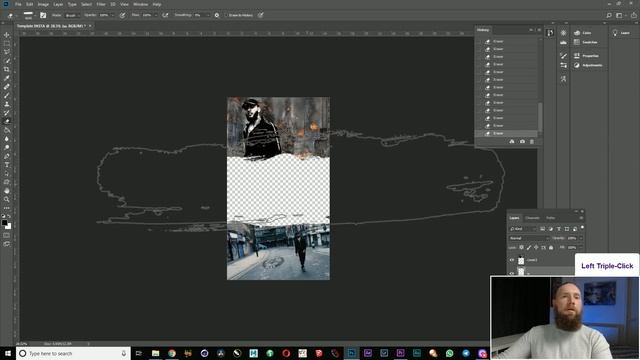Image resolution: width=640 pixels, height=360 pixels.
Task: Open the Adjustments panel
Action: coord(588,65)
